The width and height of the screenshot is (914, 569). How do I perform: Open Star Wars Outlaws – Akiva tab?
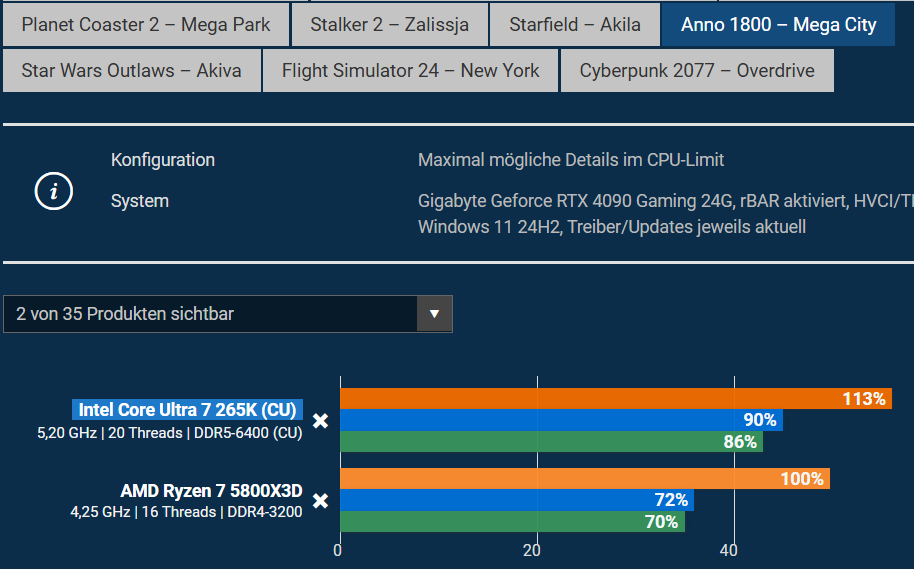pyautogui.click(x=132, y=71)
